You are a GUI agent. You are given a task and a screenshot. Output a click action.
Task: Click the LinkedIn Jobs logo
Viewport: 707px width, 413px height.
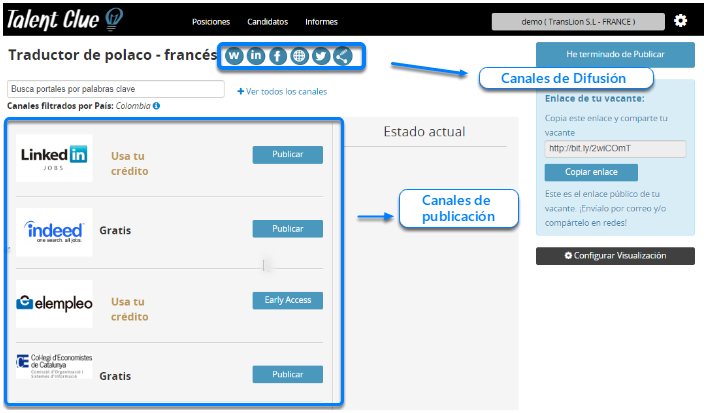click(x=54, y=158)
